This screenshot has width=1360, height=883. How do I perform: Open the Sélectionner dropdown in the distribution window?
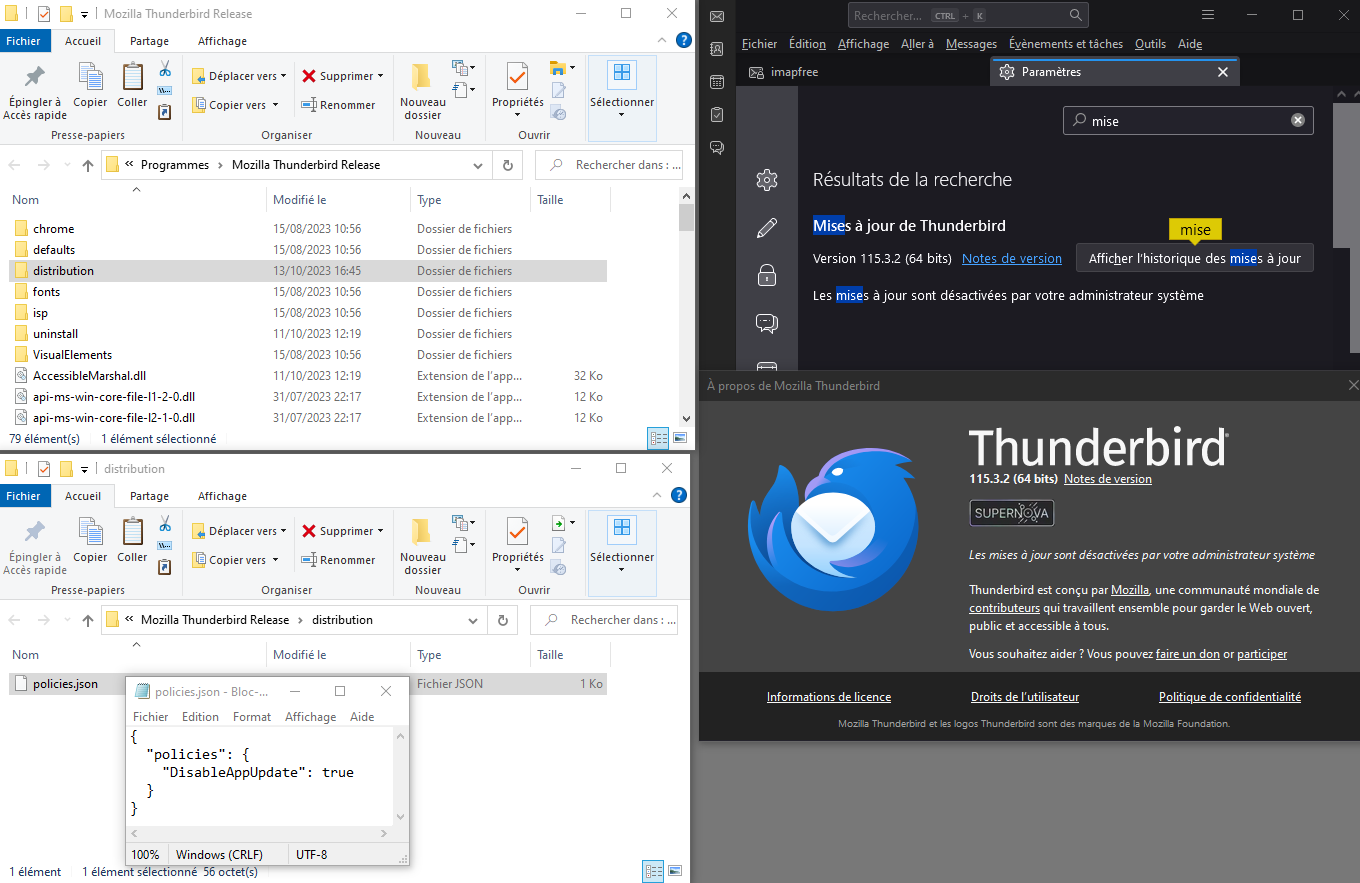pos(622,555)
